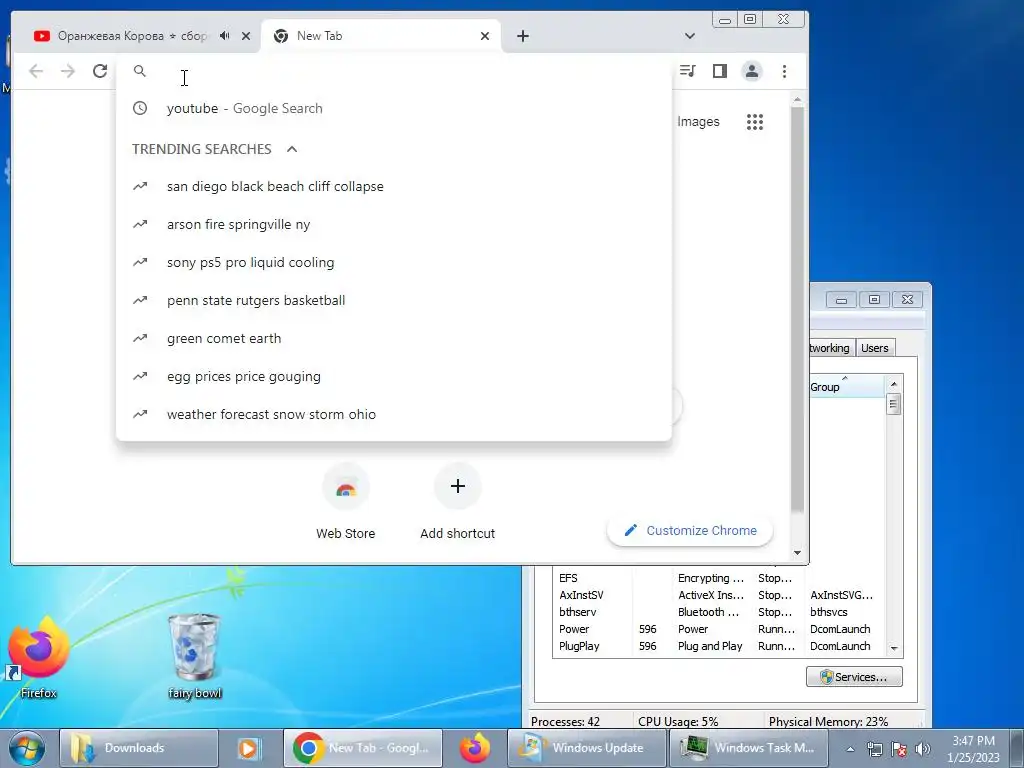Click the Services... button in Task Manager
The image size is (1024, 768).
point(854,677)
